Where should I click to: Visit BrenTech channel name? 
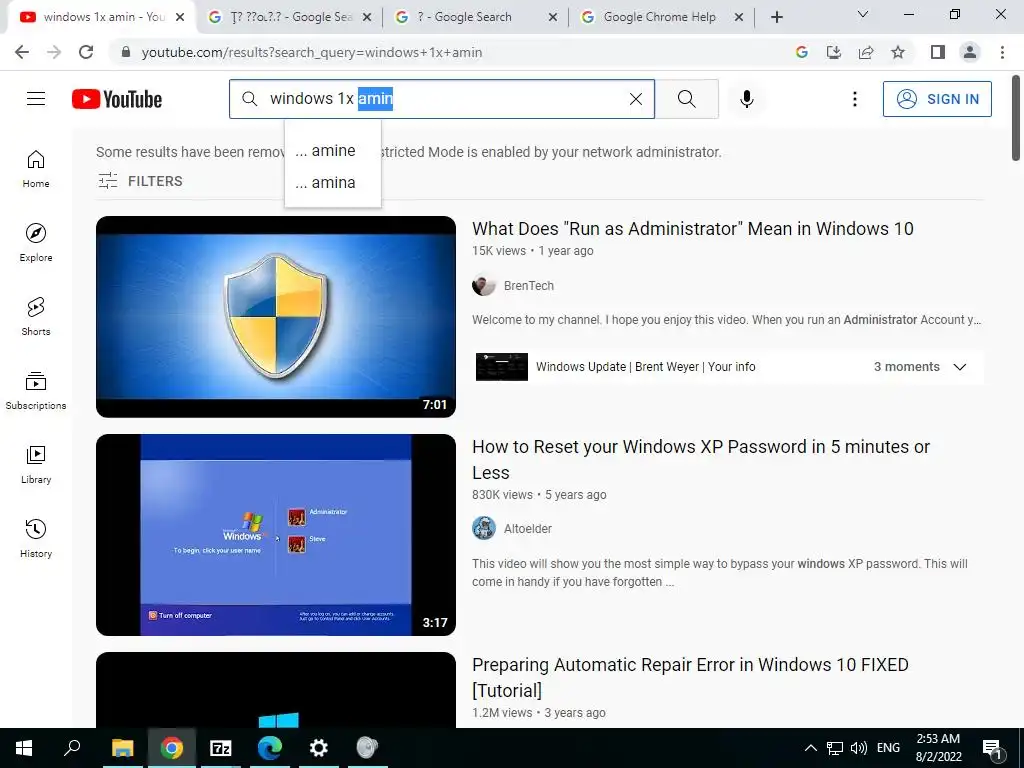(x=528, y=286)
